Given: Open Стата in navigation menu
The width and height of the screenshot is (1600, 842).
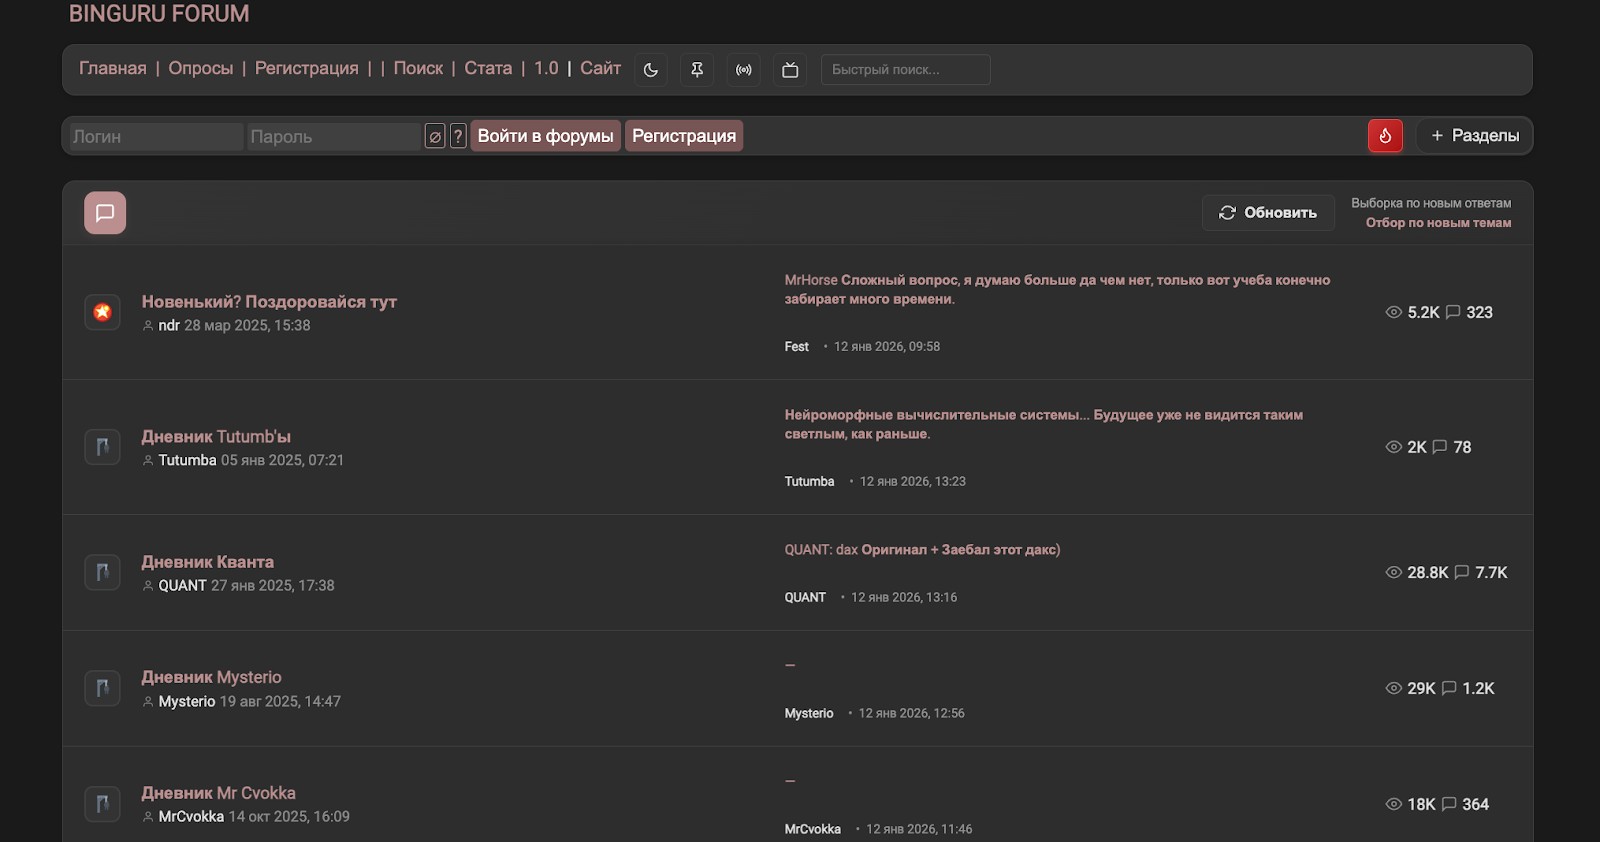Looking at the screenshot, I should coord(488,68).
